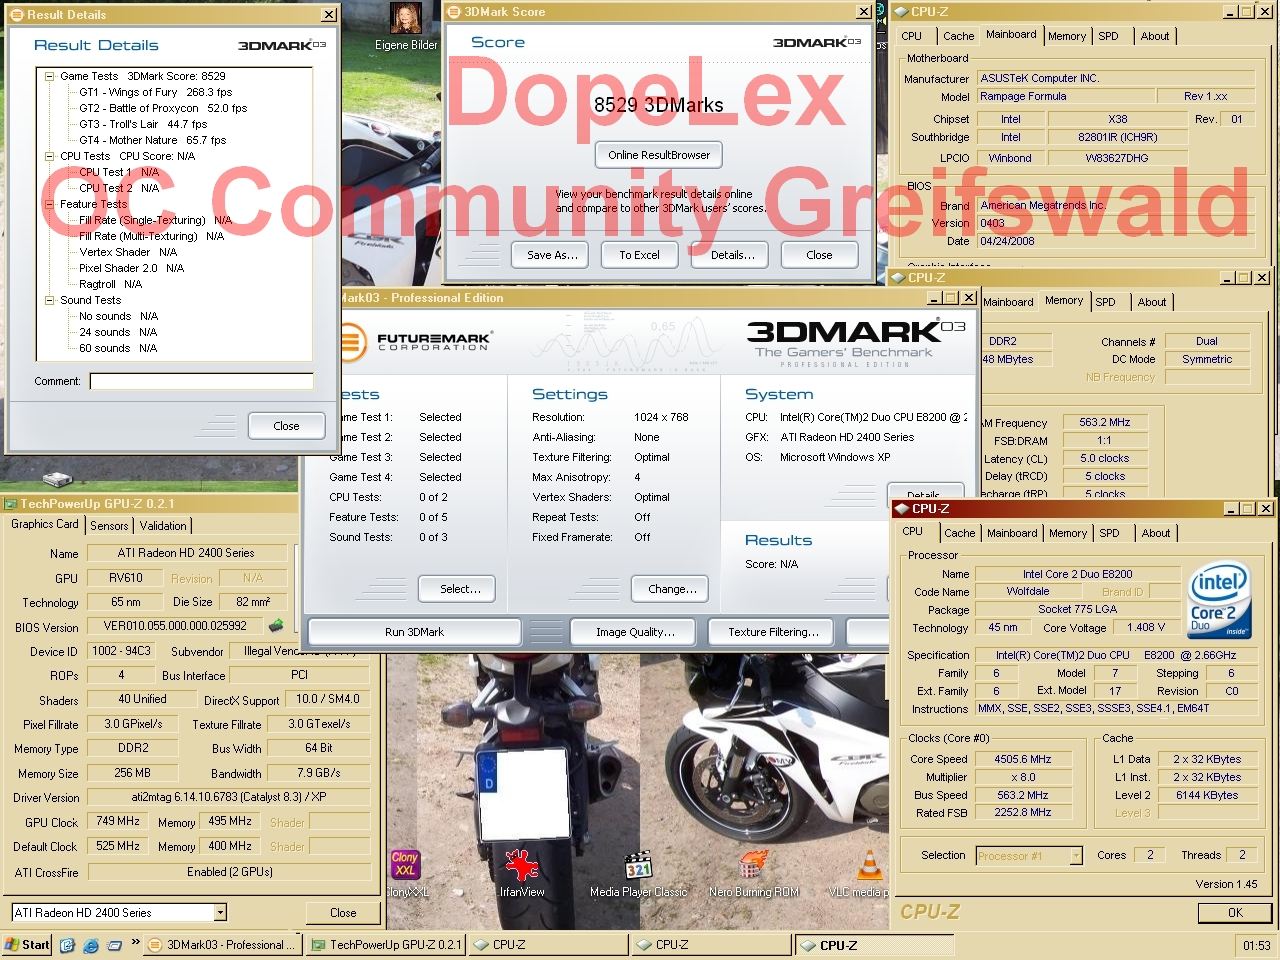Click To Excel button
Screen dimensions: 1280x960
point(639,255)
